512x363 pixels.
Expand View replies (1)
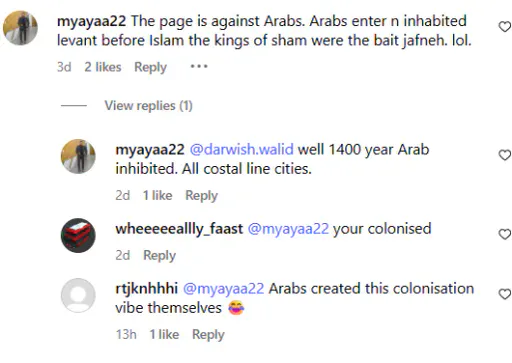coord(148,106)
